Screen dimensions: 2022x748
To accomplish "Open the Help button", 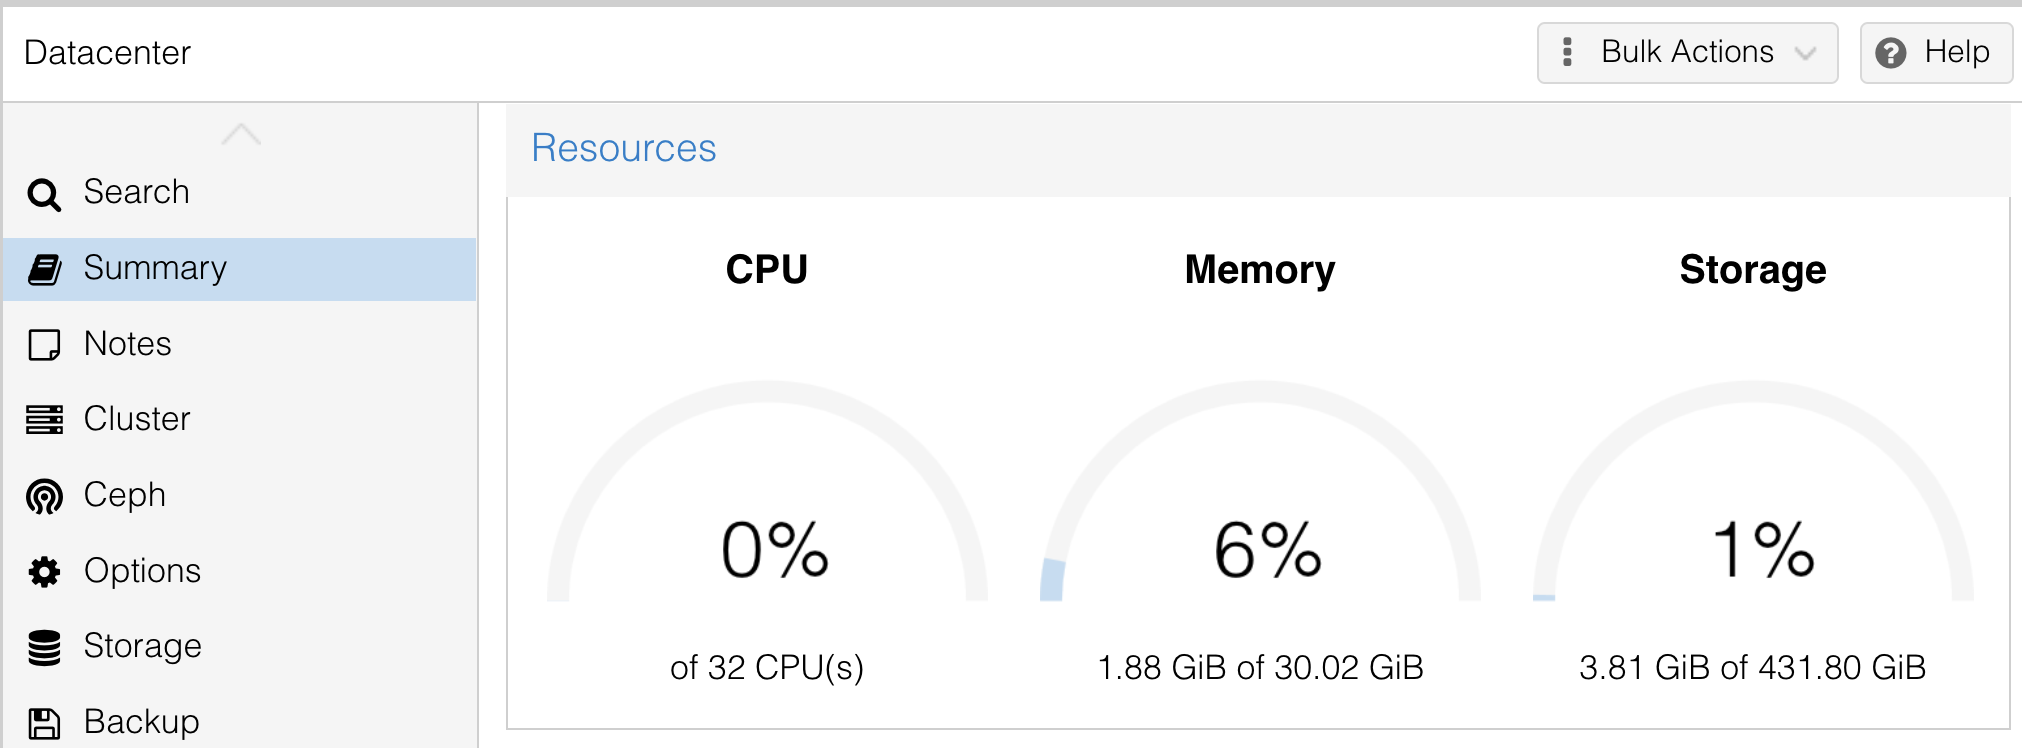I will [x=1936, y=53].
